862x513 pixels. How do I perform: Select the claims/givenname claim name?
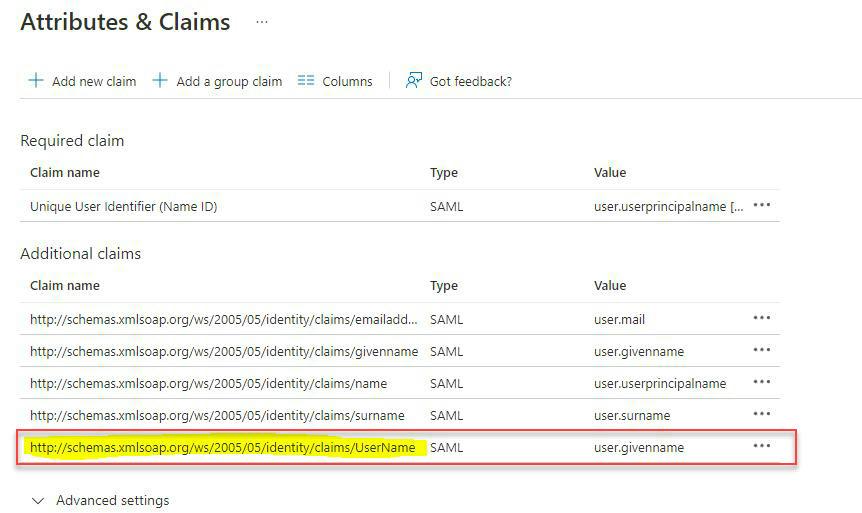click(x=224, y=351)
